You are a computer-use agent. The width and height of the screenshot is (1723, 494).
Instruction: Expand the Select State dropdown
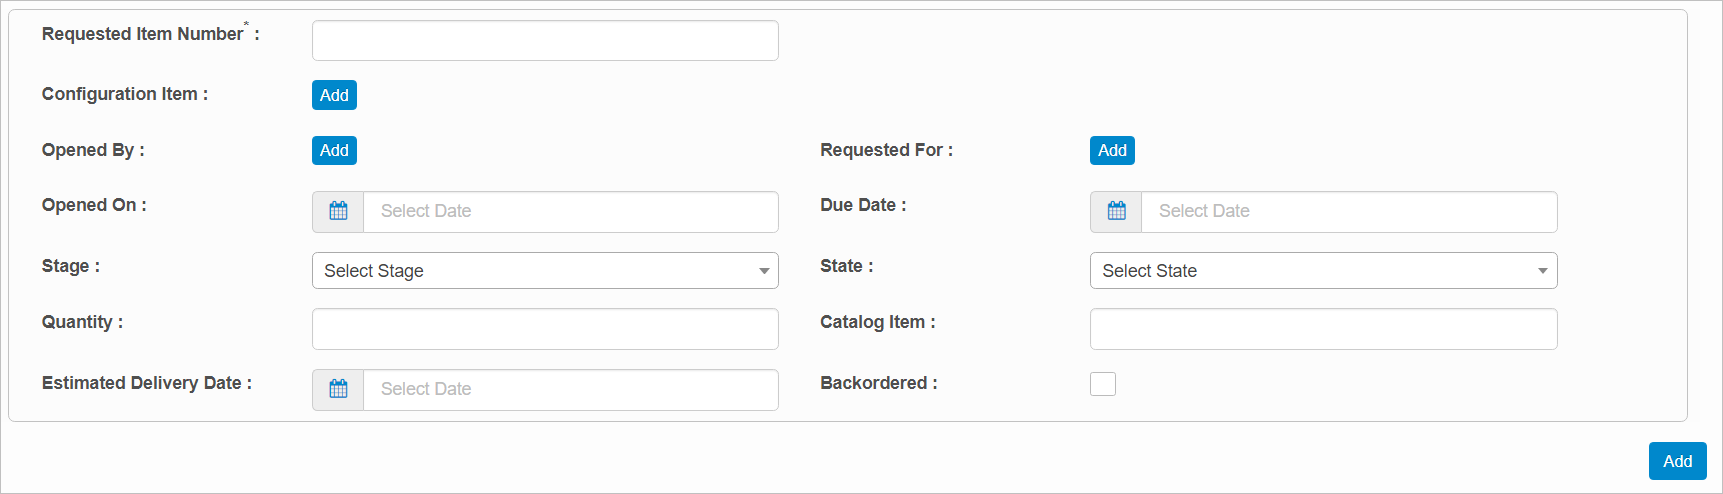(1323, 271)
